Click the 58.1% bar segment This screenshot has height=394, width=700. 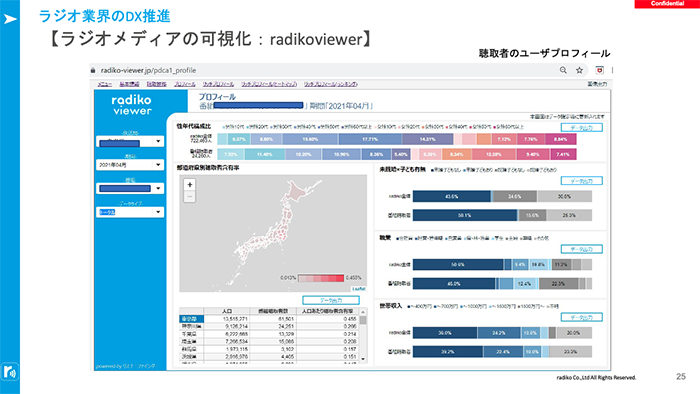tap(465, 216)
